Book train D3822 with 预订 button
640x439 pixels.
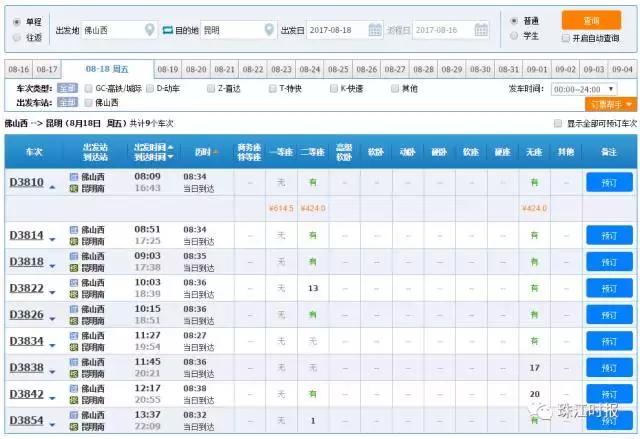pos(609,288)
